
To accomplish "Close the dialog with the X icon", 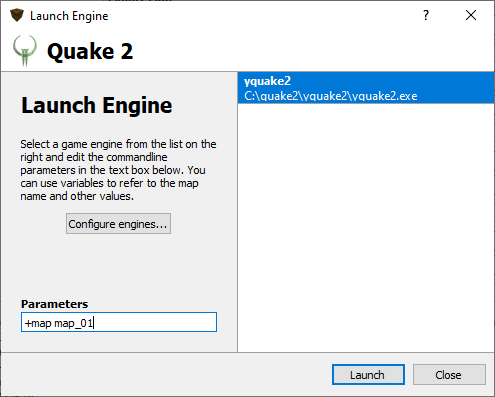I will pos(471,15).
